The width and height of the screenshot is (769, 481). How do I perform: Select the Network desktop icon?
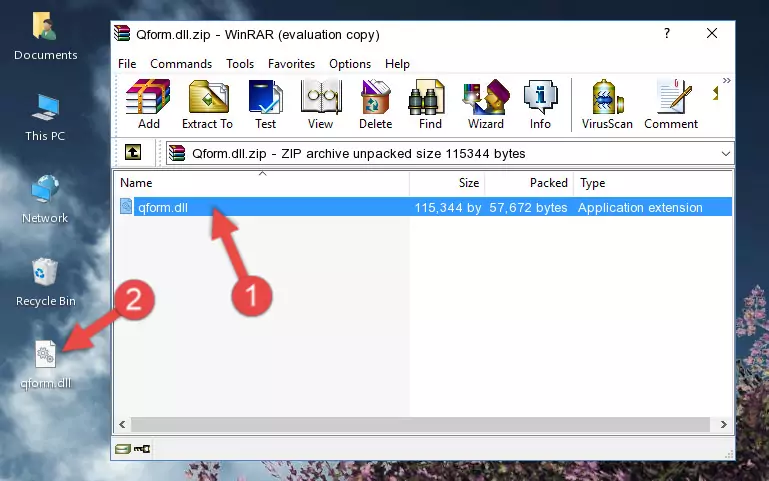coord(45,200)
